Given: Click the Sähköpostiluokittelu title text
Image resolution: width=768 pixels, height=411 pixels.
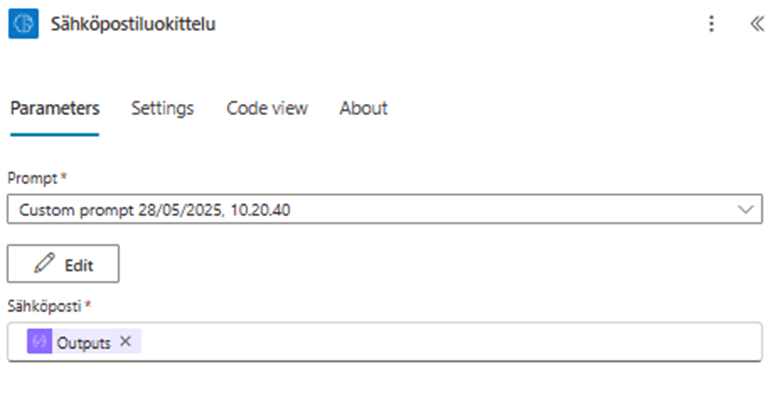Looking at the screenshot, I should [x=132, y=24].
